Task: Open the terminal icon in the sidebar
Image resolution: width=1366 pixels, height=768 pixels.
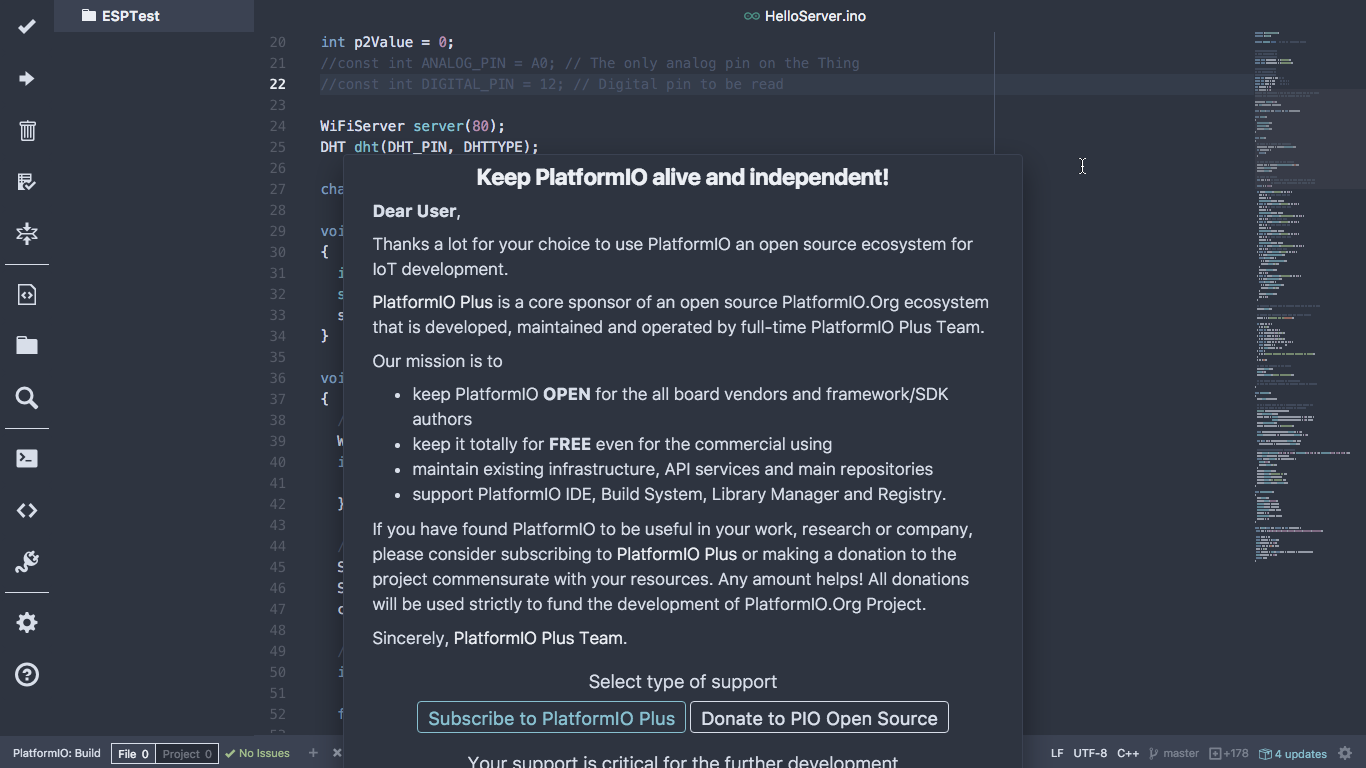Action: [27, 459]
